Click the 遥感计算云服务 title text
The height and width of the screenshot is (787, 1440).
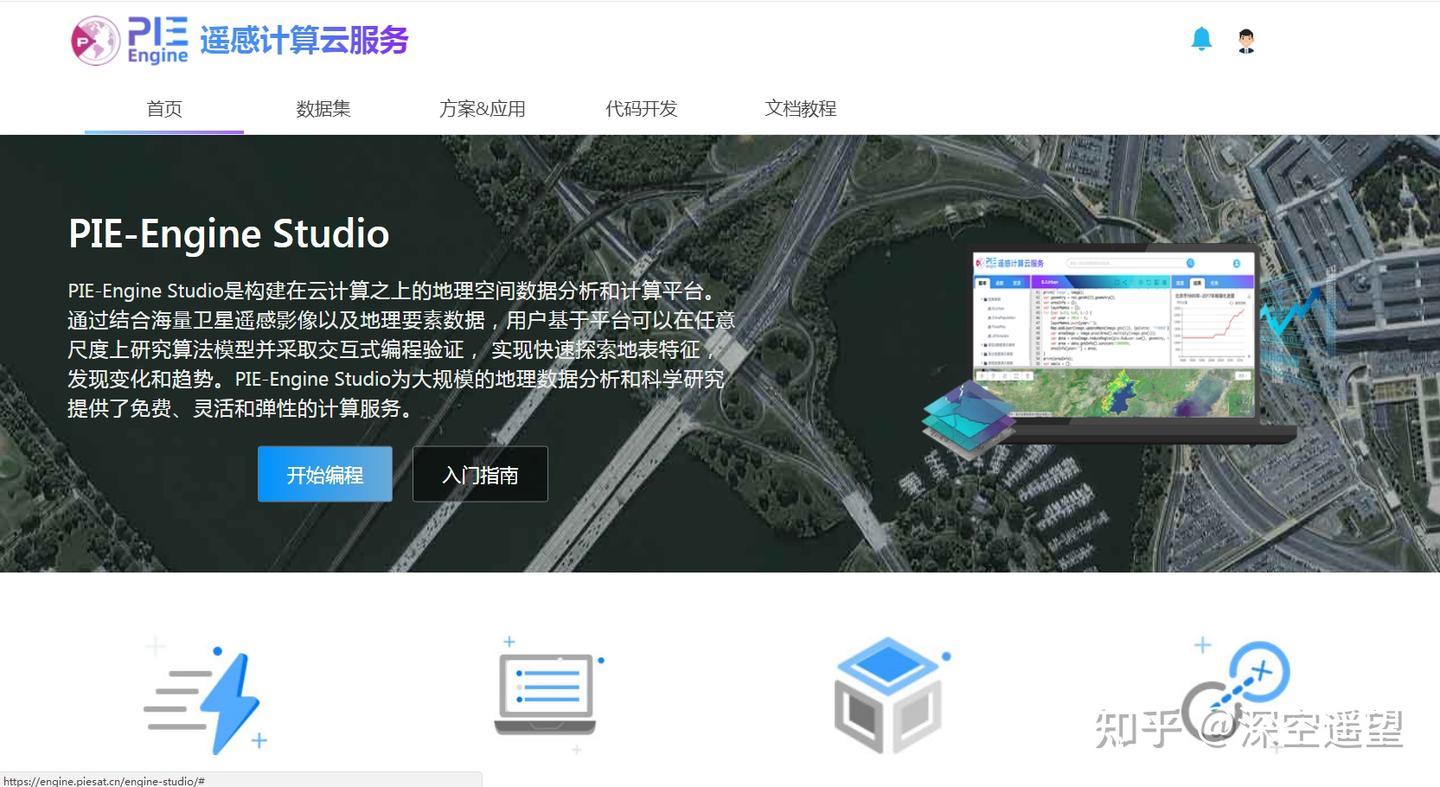(x=305, y=40)
